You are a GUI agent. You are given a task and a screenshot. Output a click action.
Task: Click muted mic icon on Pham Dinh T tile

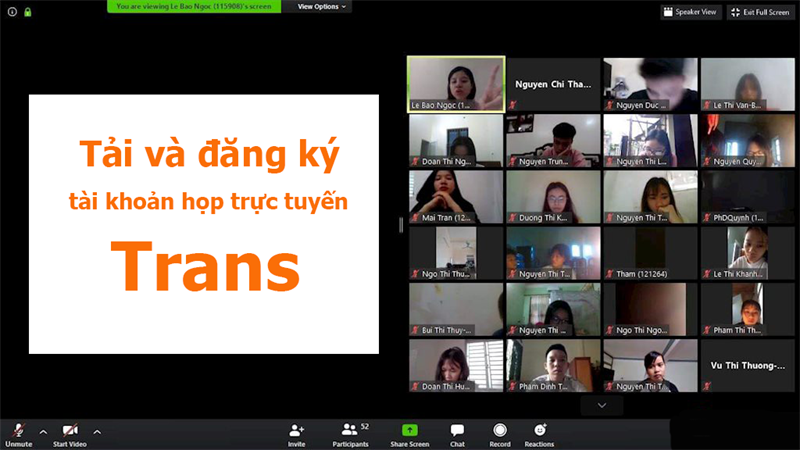[513, 386]
